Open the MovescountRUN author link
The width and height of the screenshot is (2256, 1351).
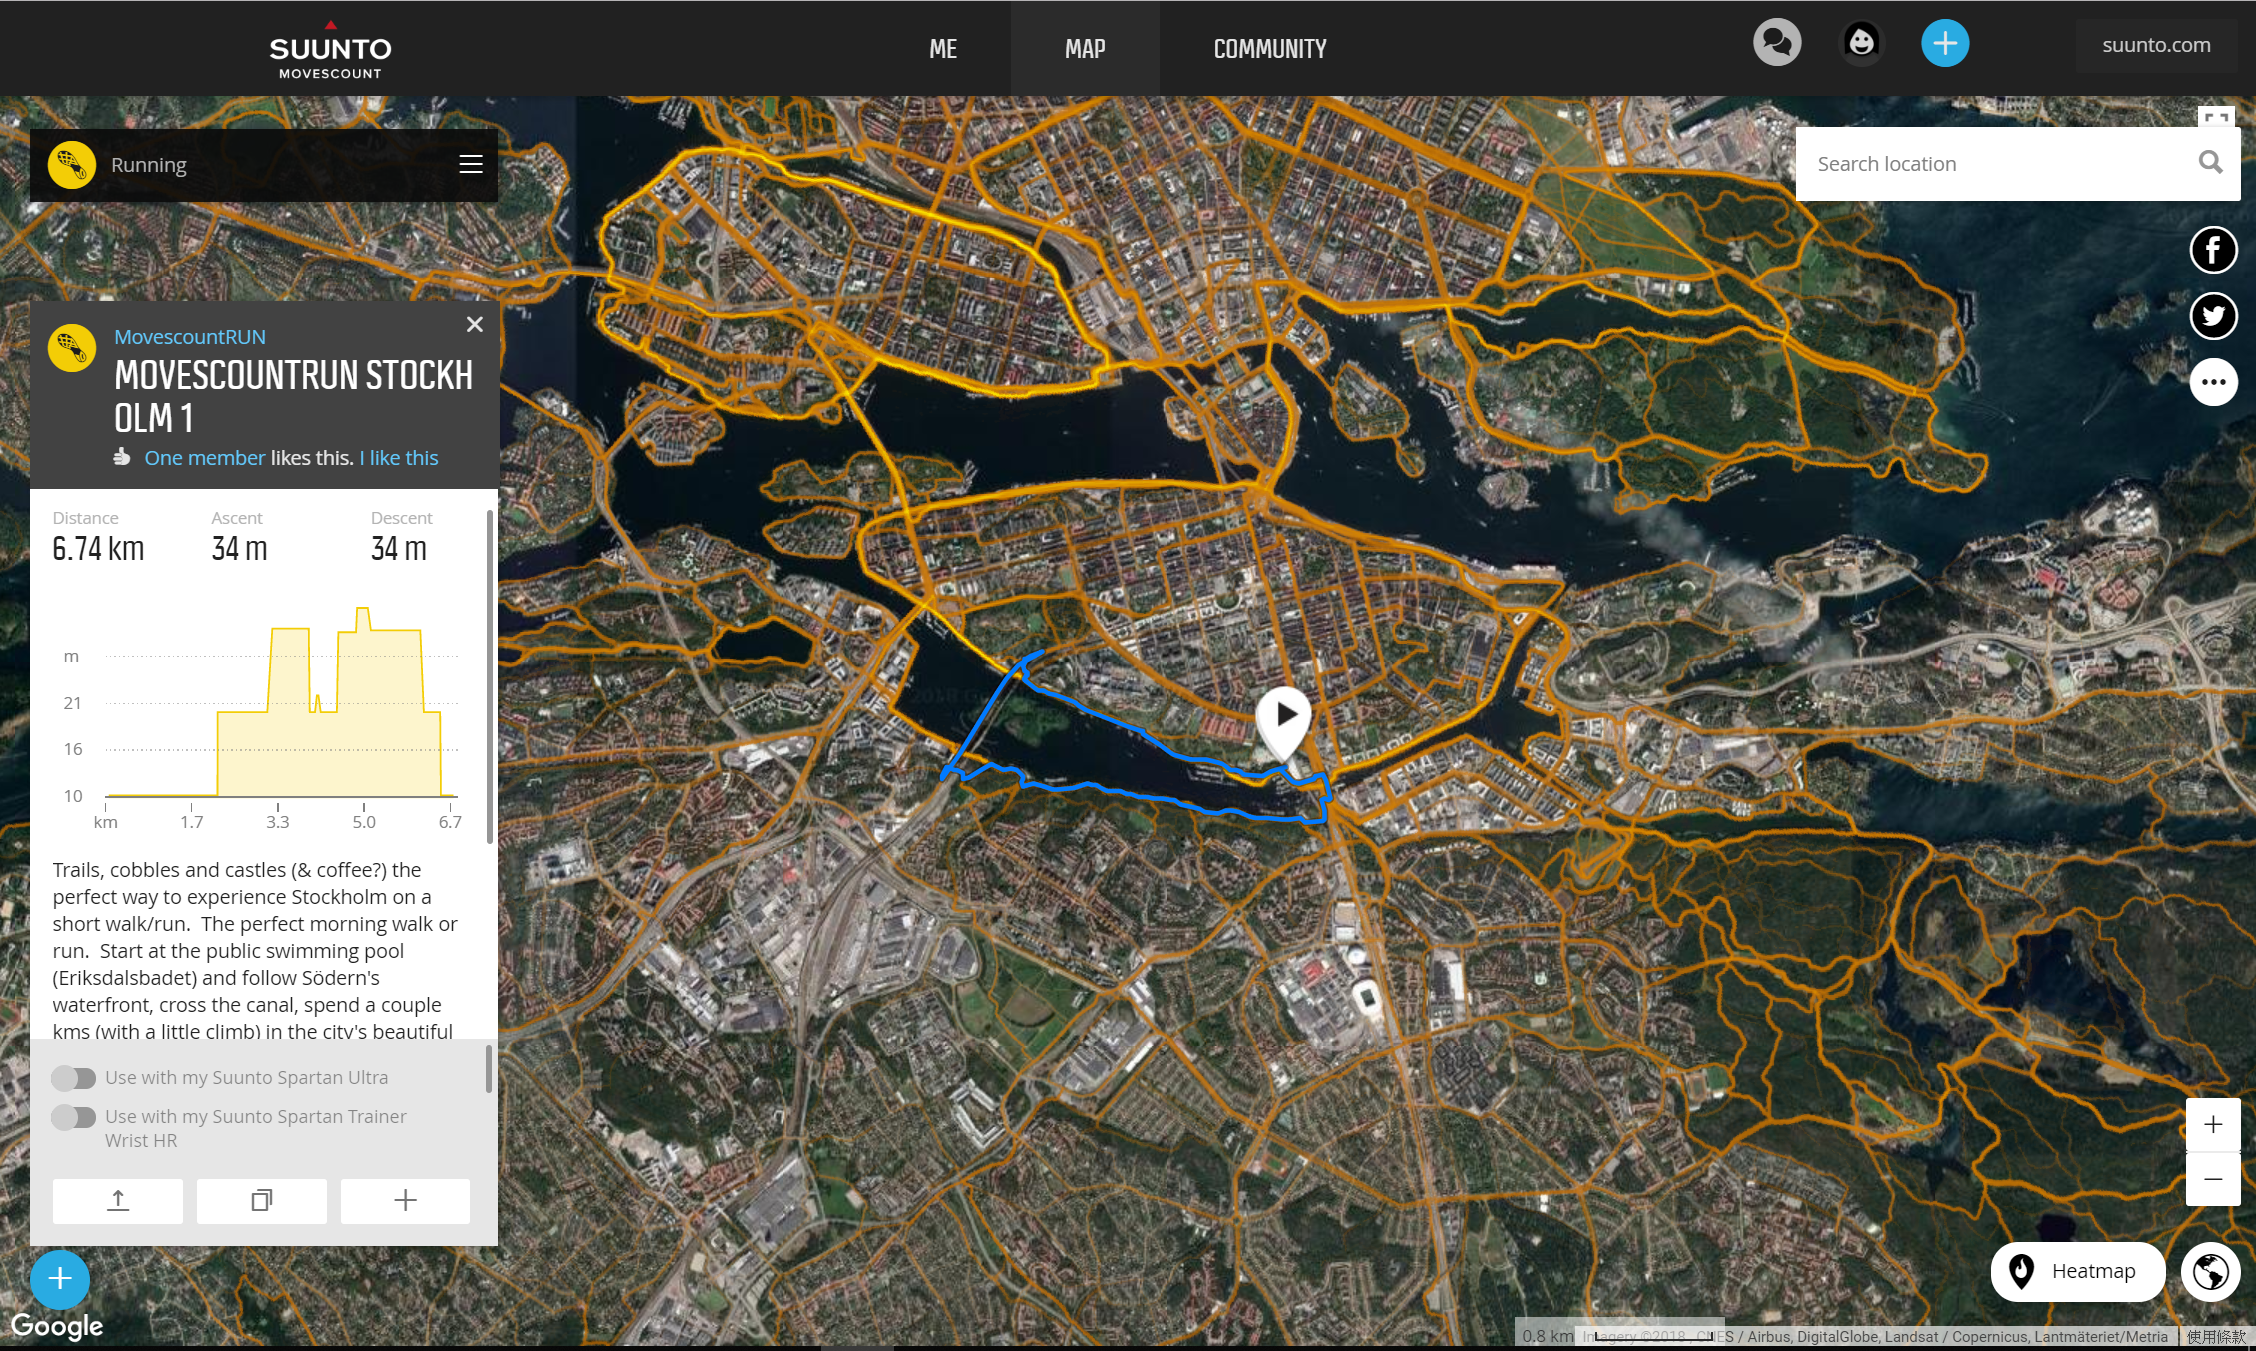click(x=190, y=337)
